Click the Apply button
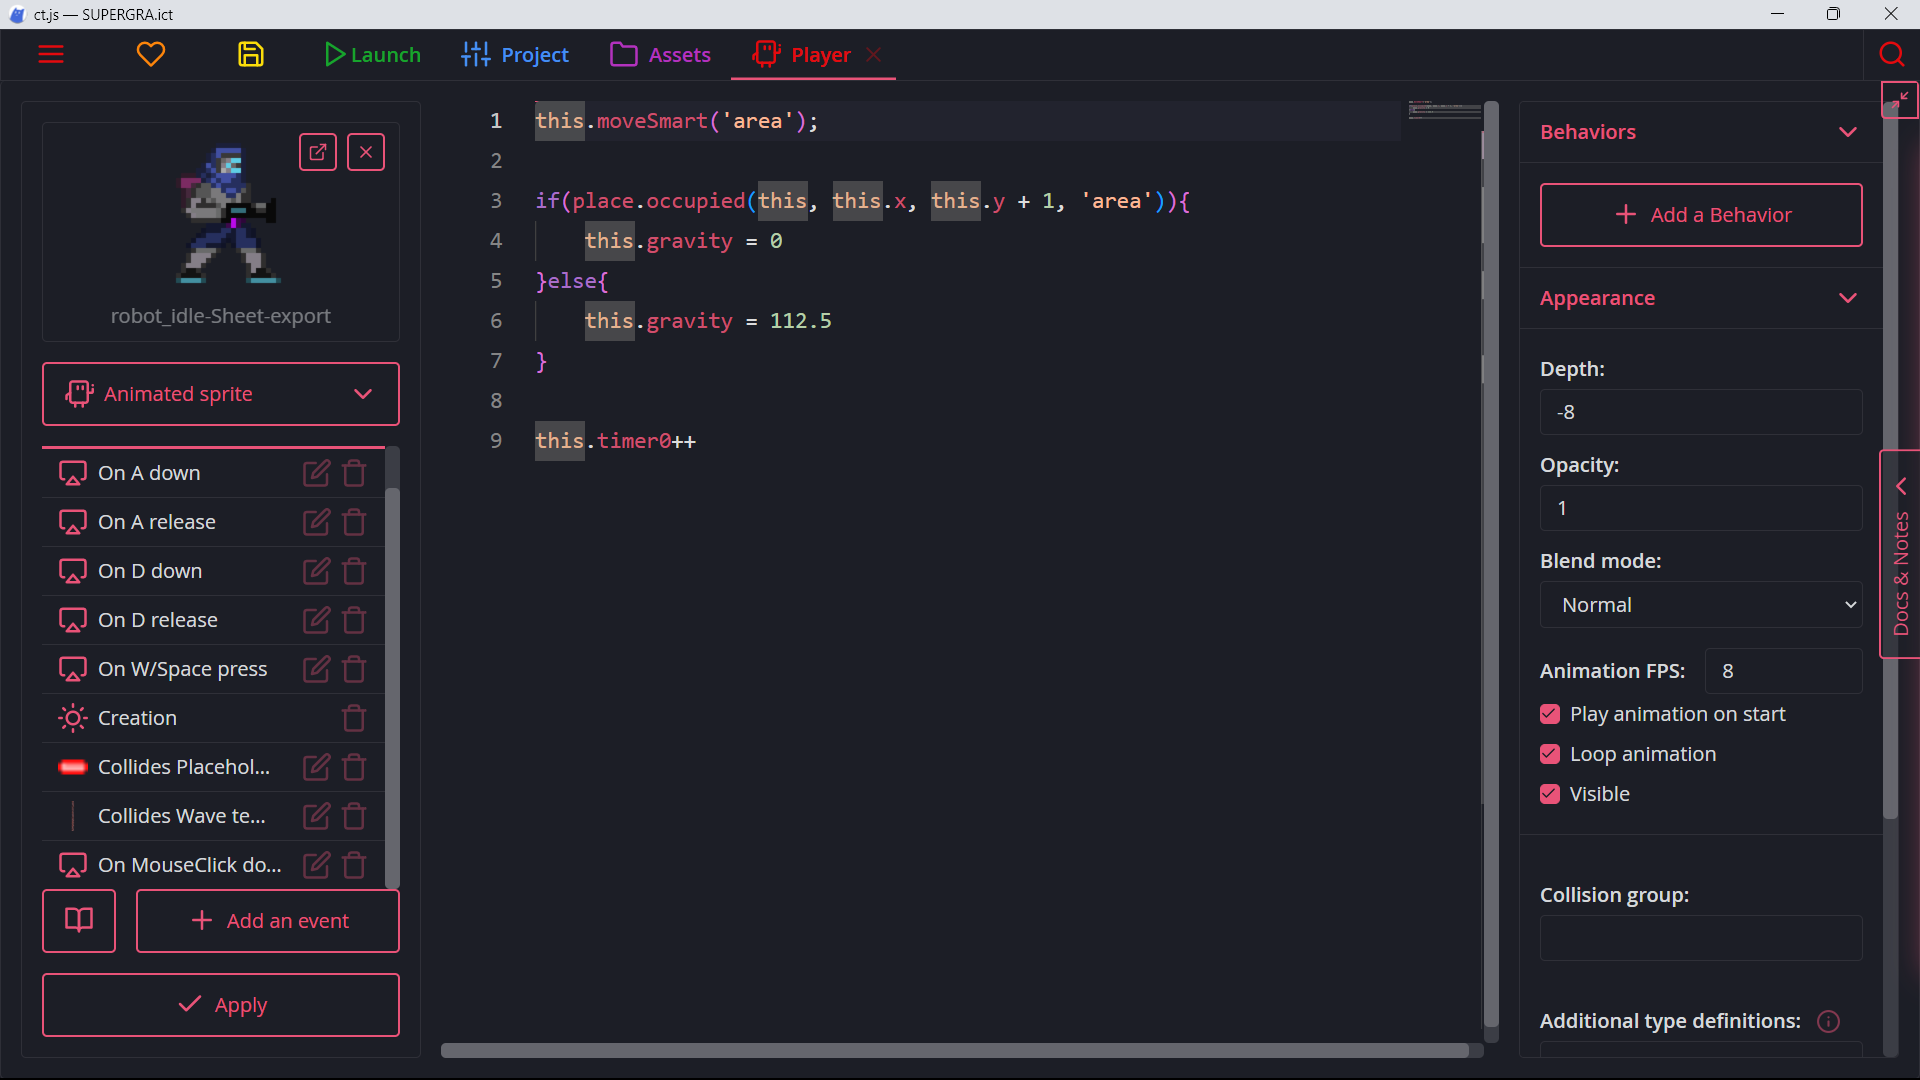Viewport: 1920px width, 1080px height. point(221,1005)
